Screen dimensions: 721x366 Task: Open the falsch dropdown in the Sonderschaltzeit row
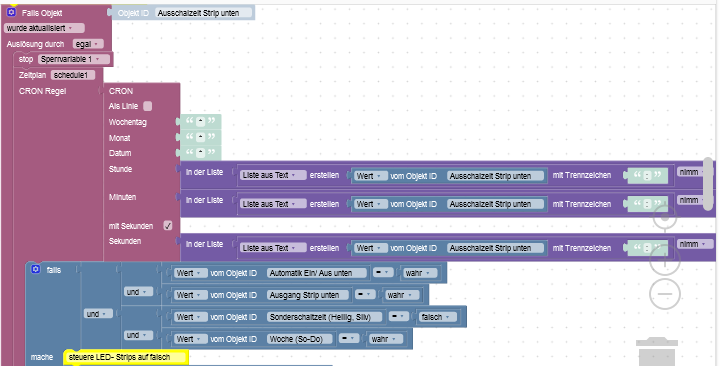(437, 317)
